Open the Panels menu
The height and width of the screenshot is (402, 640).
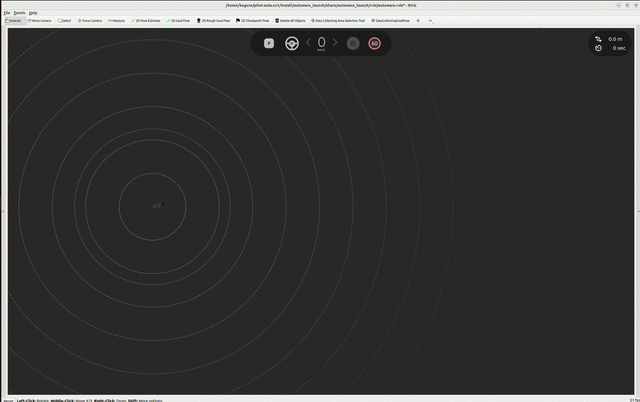(19, 13)
